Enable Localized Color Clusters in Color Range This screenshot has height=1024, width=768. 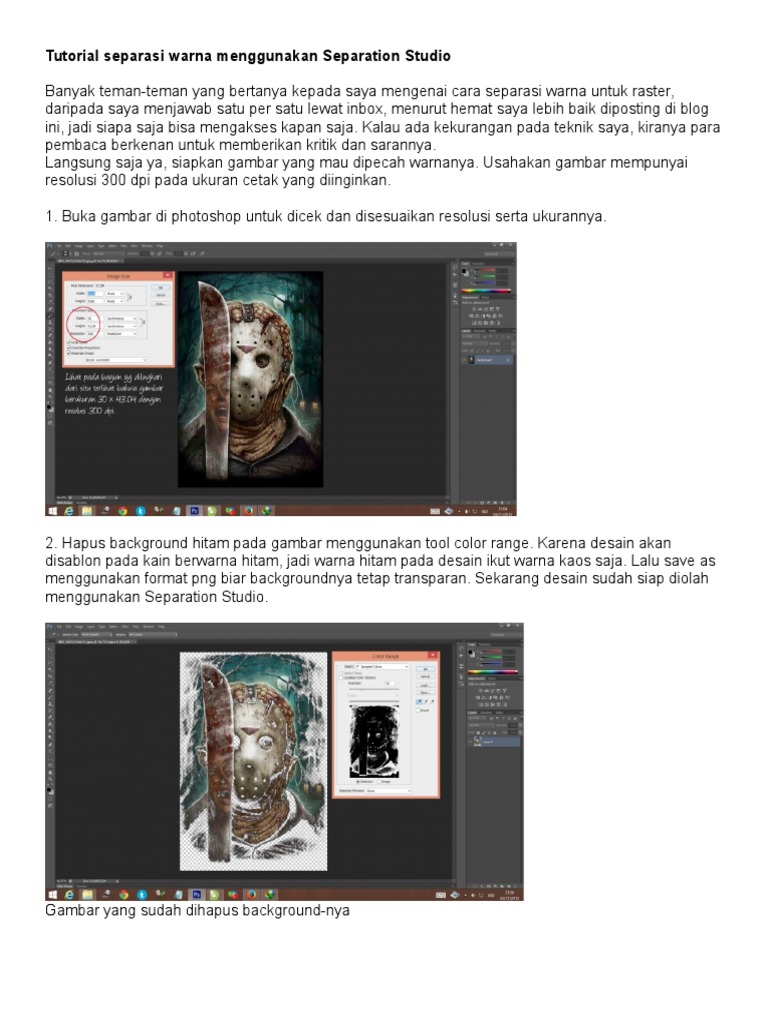point(342,678)
